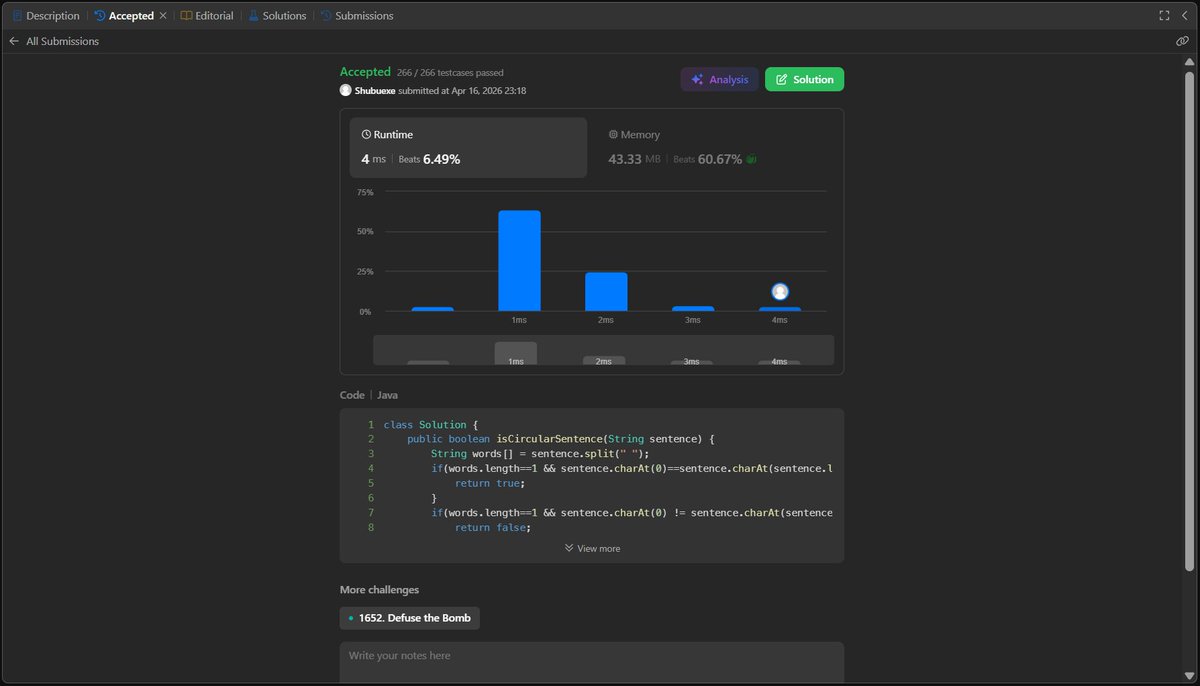Select the Memory stats card

pyautogui.click(x=715, y=148)
